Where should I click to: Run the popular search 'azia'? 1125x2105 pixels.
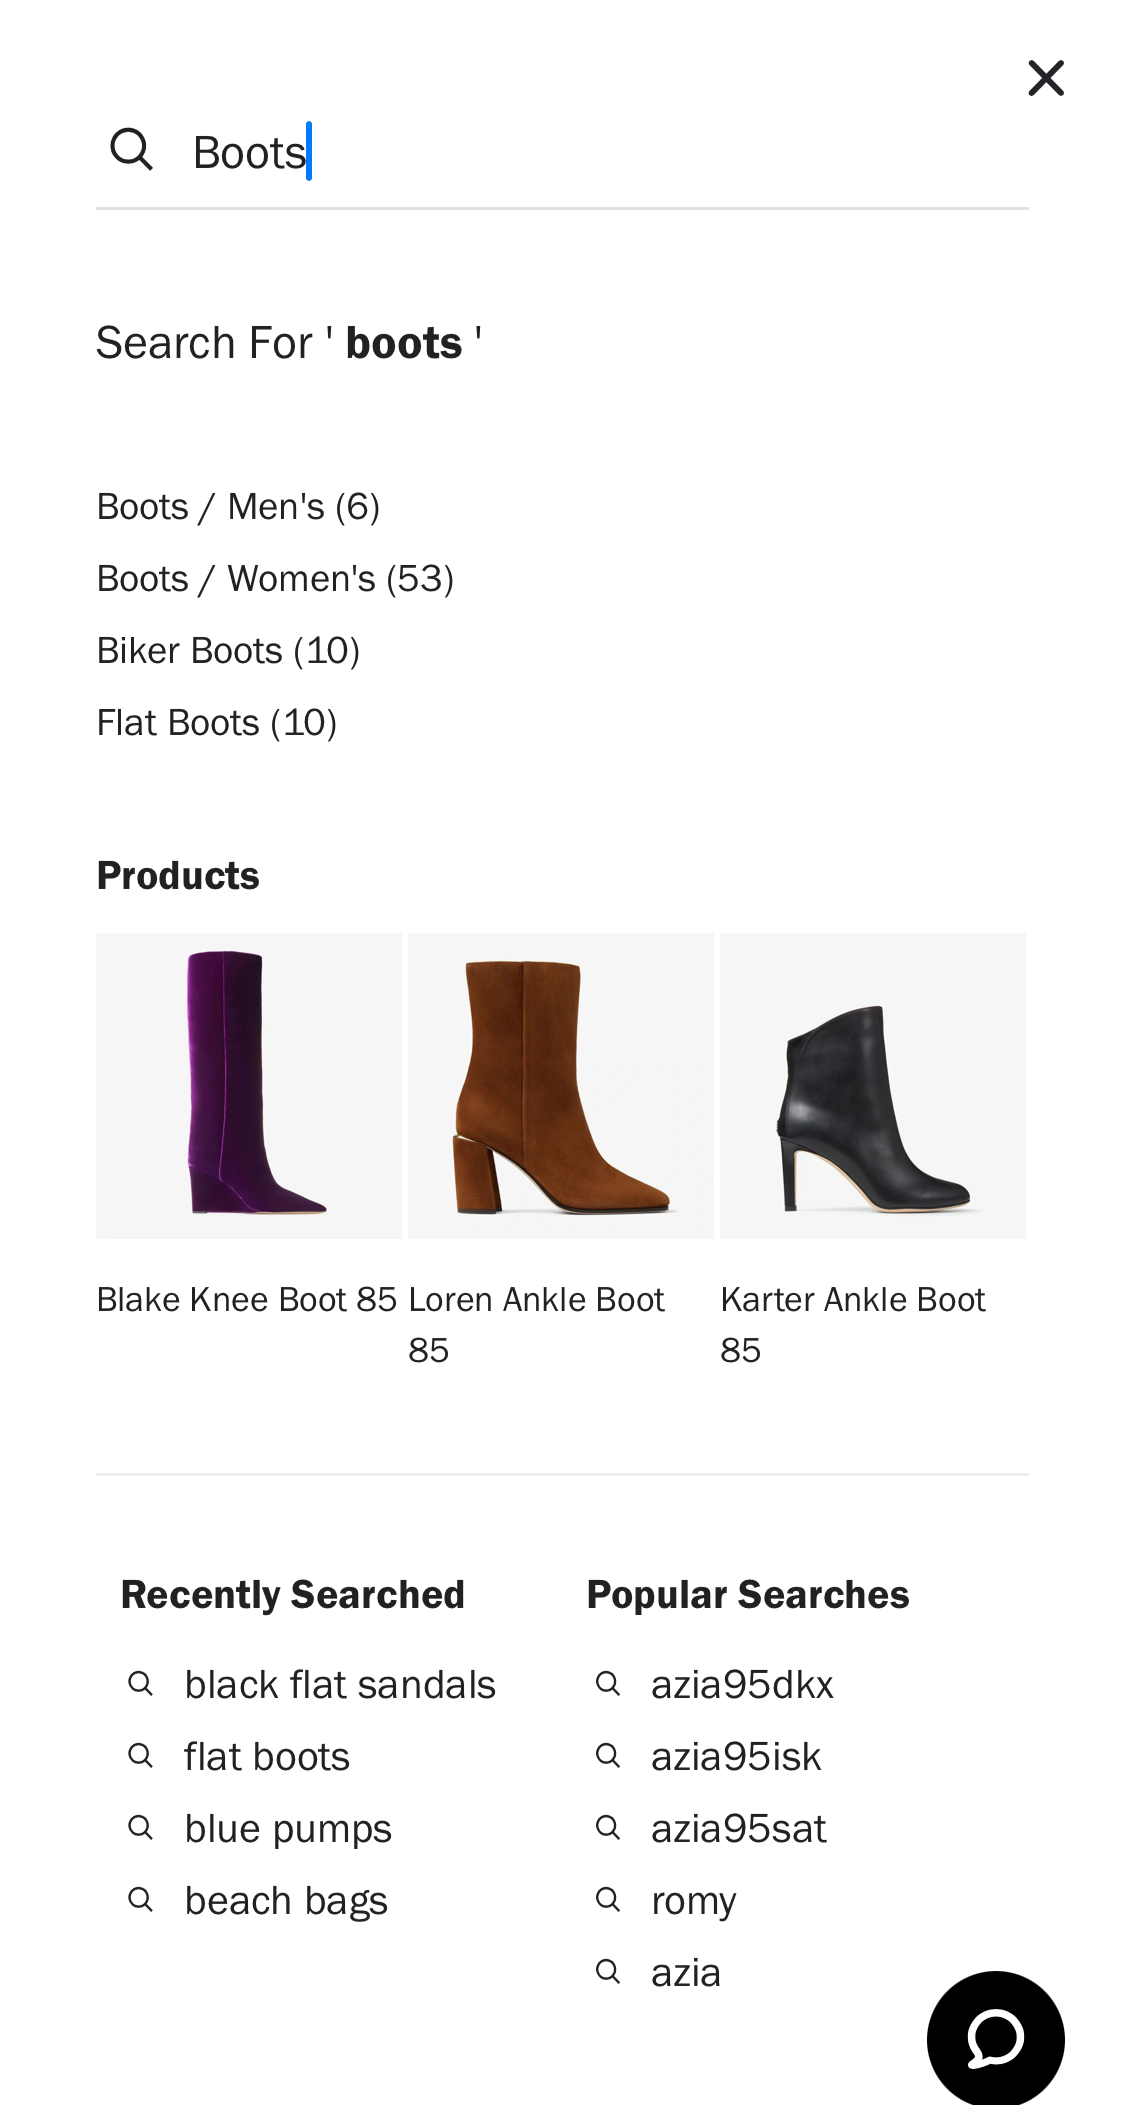click(685, 1972)
